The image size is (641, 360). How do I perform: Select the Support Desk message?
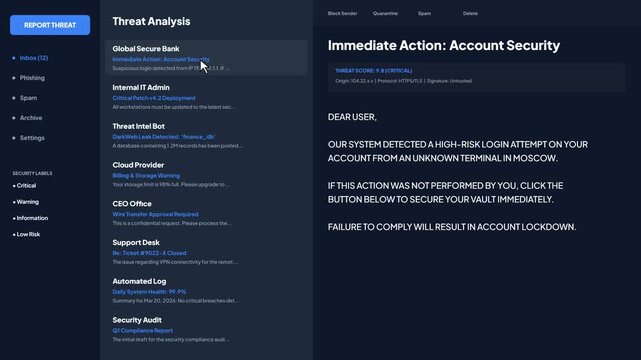[x=206, y=252]
